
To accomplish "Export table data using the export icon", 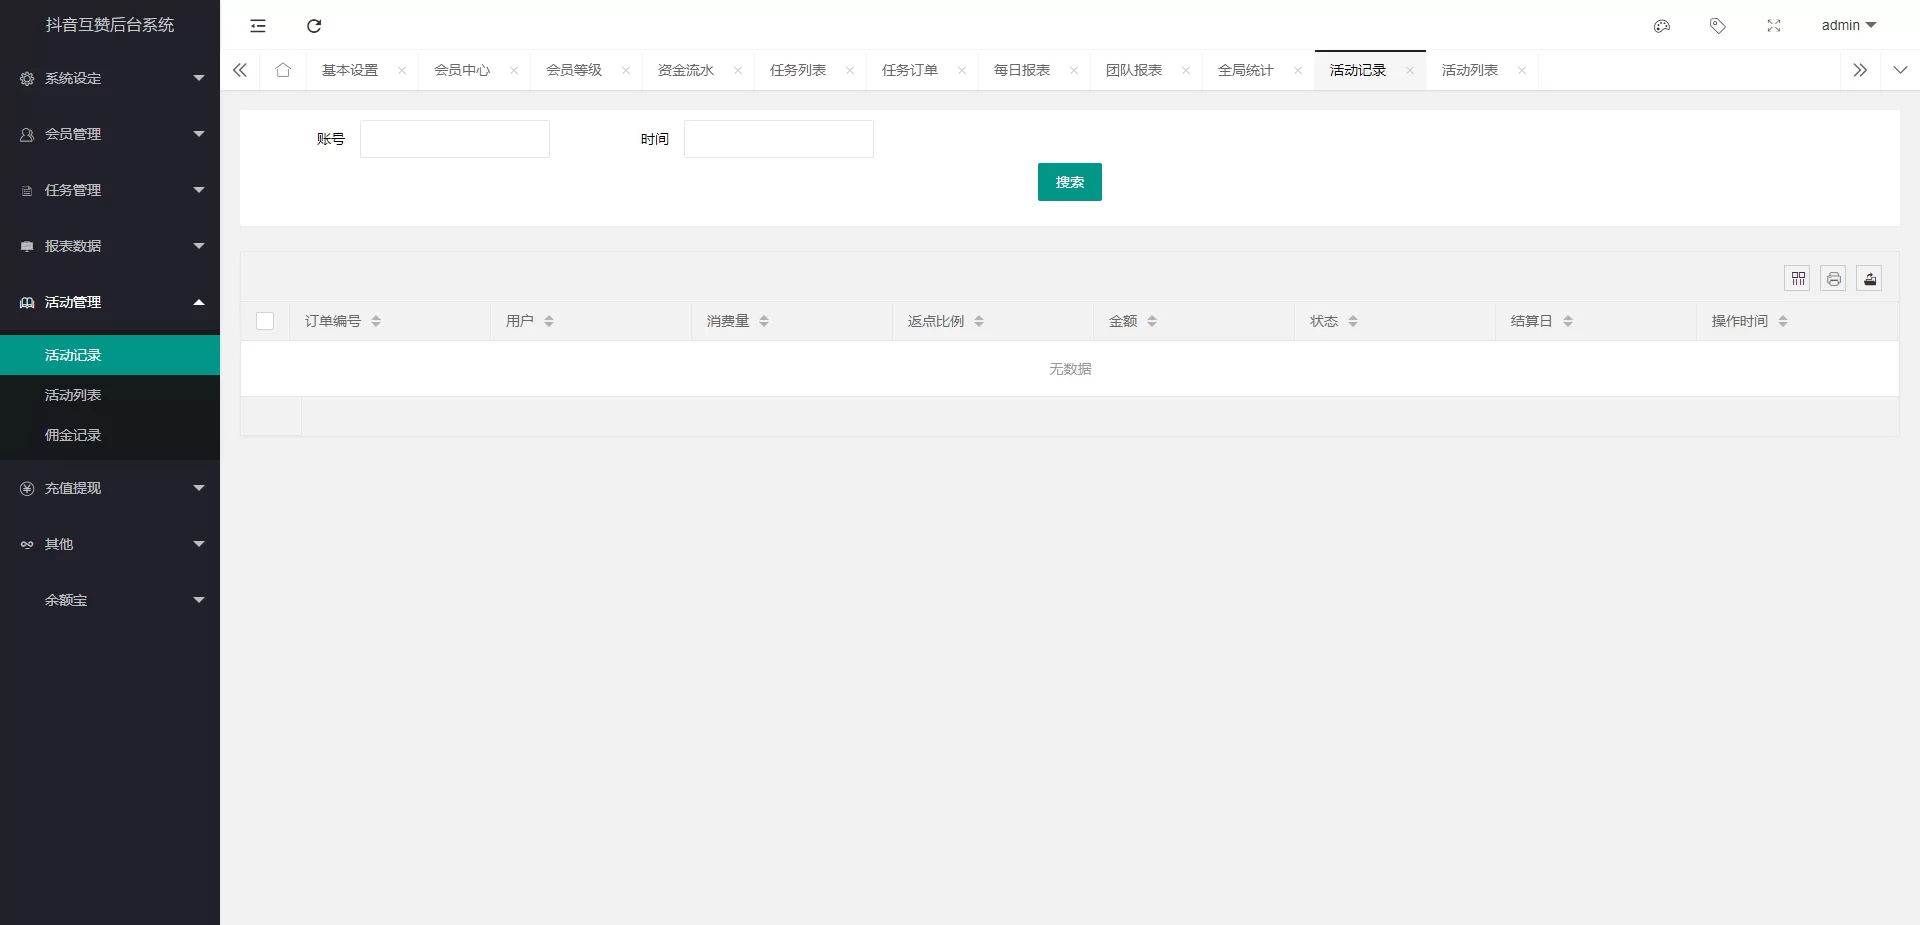I will pos(1870,279).
